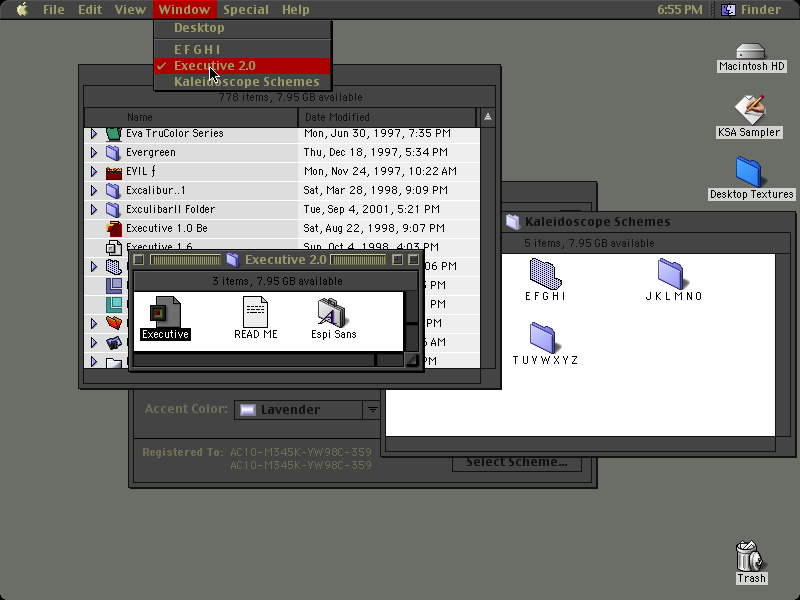Sort list by the Name column

pyautogui.click(x=191, y=117)
